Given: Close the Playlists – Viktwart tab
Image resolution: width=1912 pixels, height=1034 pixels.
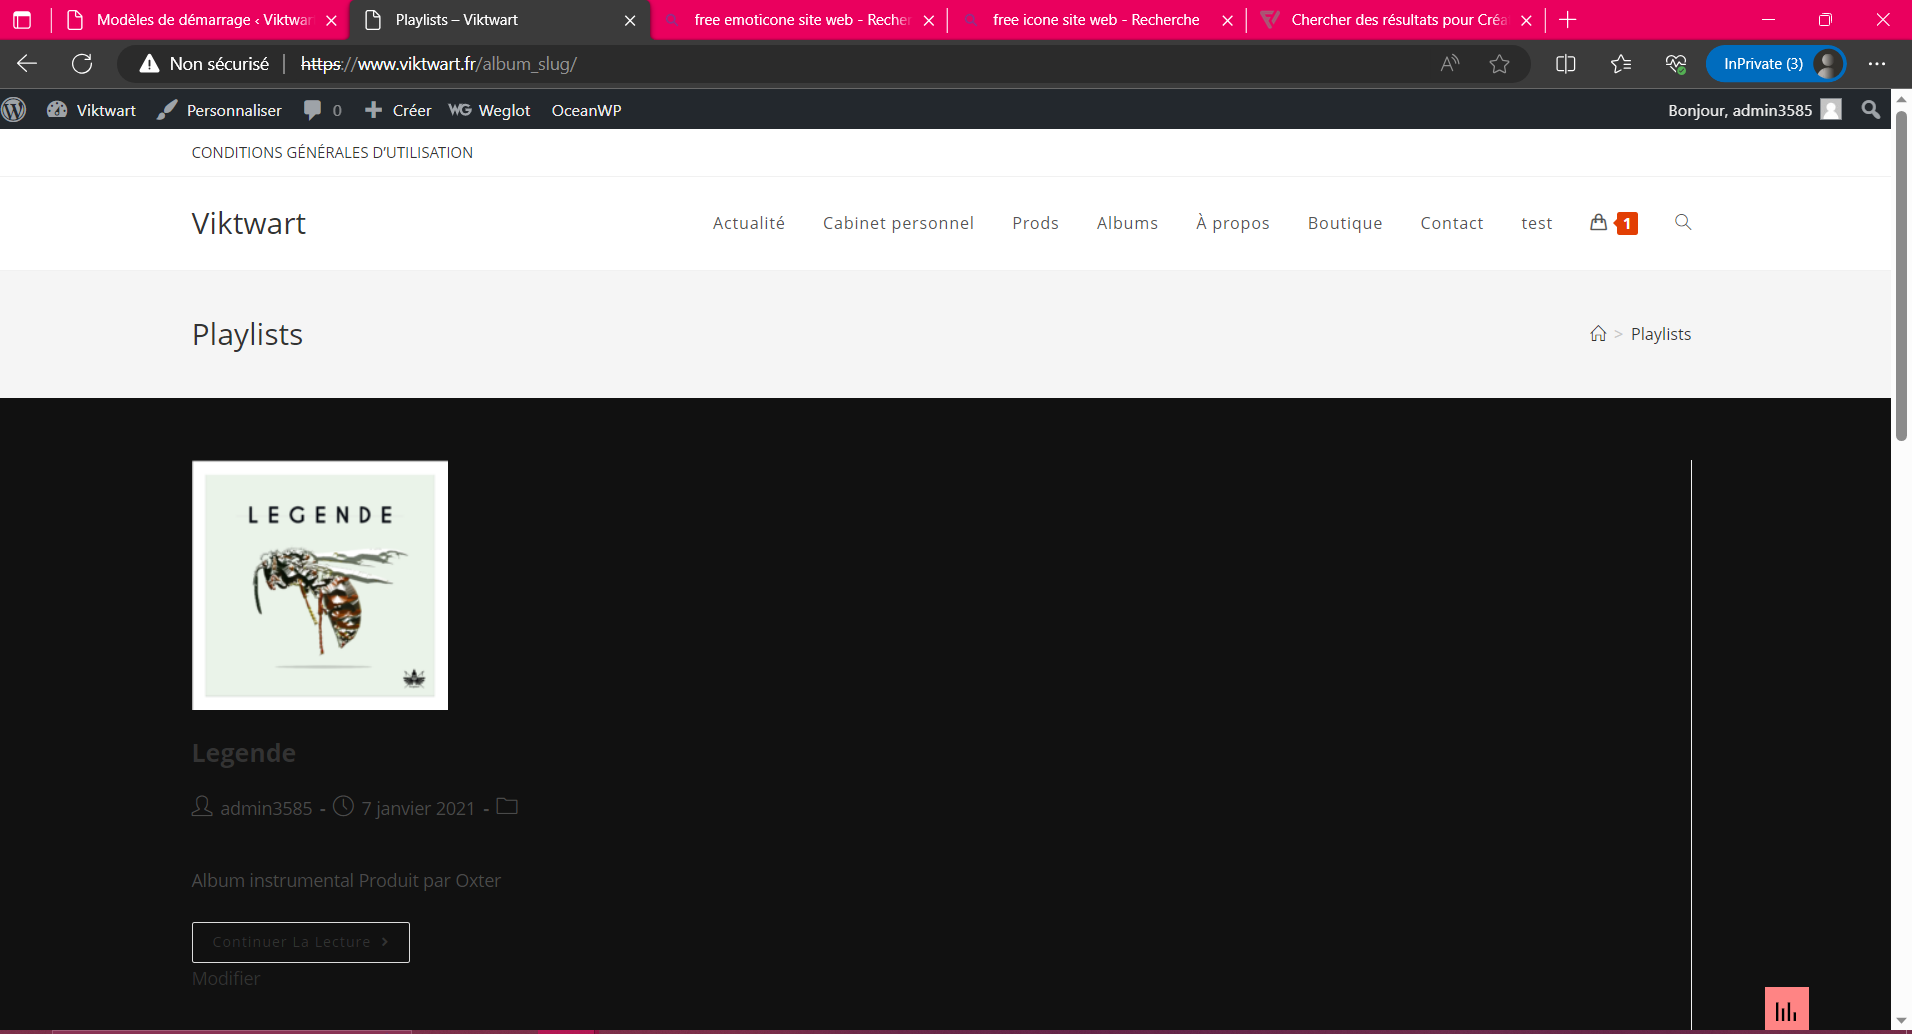Looking at the screenshot, I should click(x=630, y=20).
